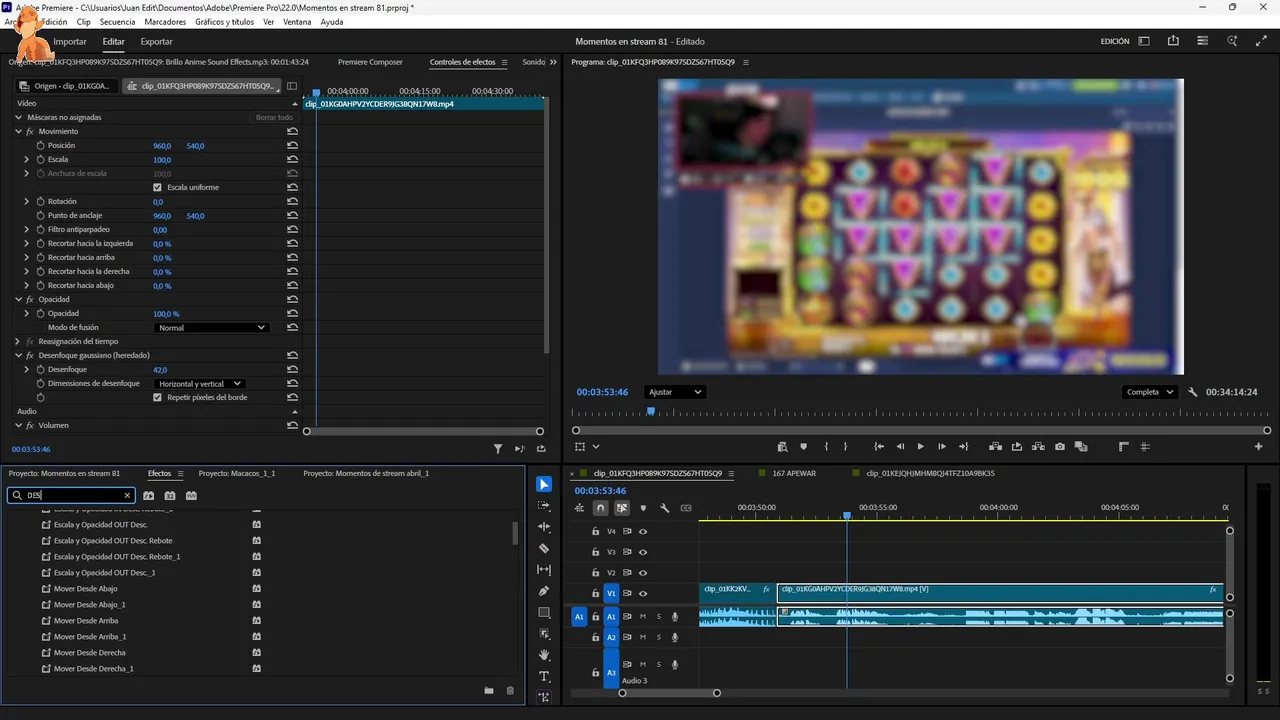Toggle V1 track lock
The height and width of the screenshot is (720, 1280).
595,593
